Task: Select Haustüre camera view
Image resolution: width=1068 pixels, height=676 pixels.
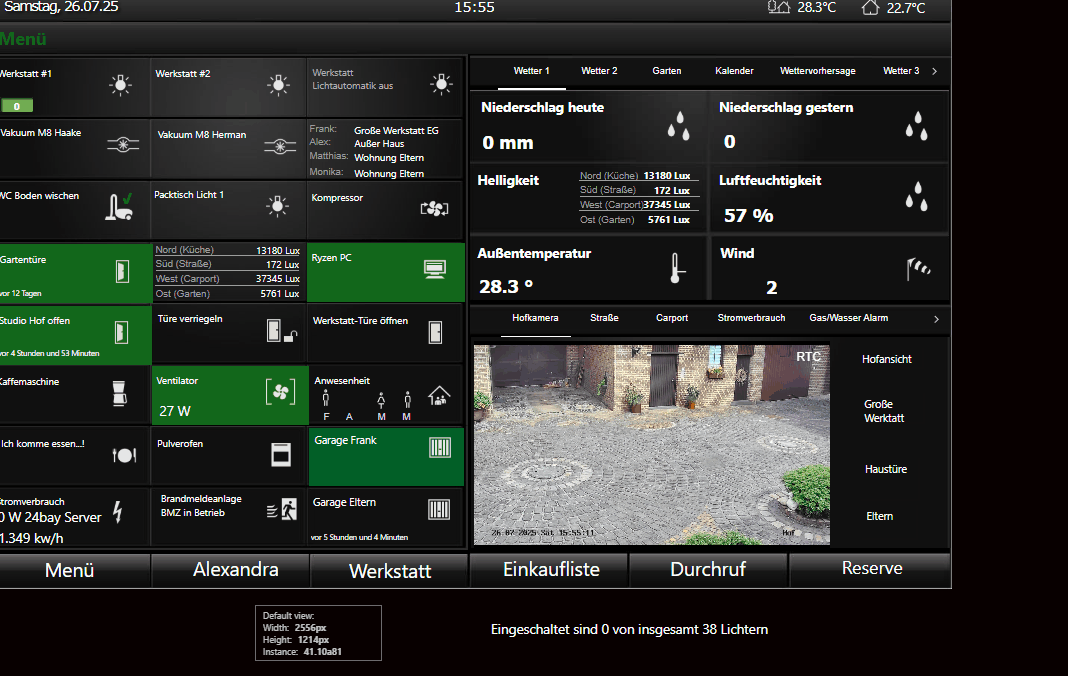Action: point(885,469)
